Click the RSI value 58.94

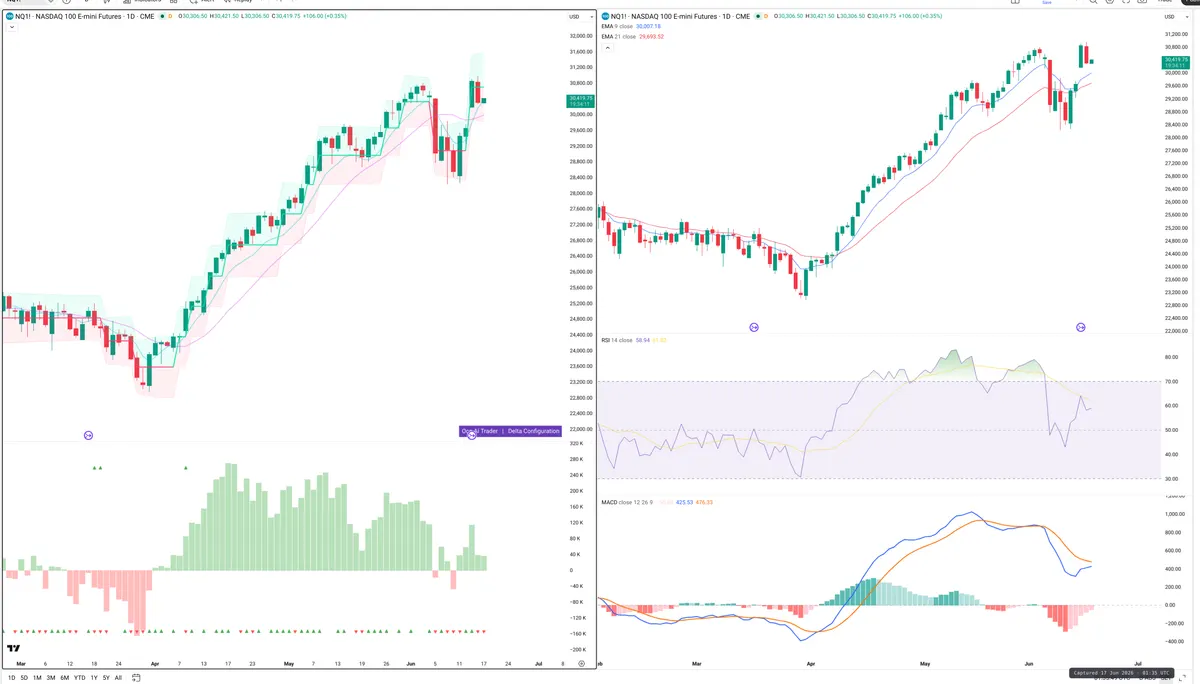pyautogui.click(x=643, y=340)
